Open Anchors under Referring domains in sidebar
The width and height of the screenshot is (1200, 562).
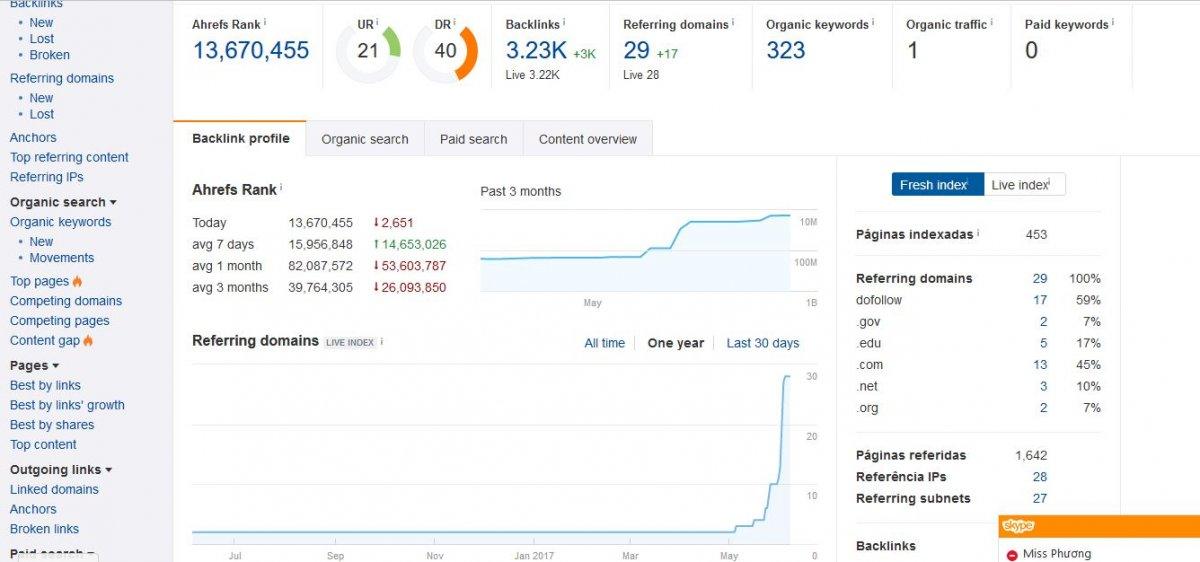point(33,138)
